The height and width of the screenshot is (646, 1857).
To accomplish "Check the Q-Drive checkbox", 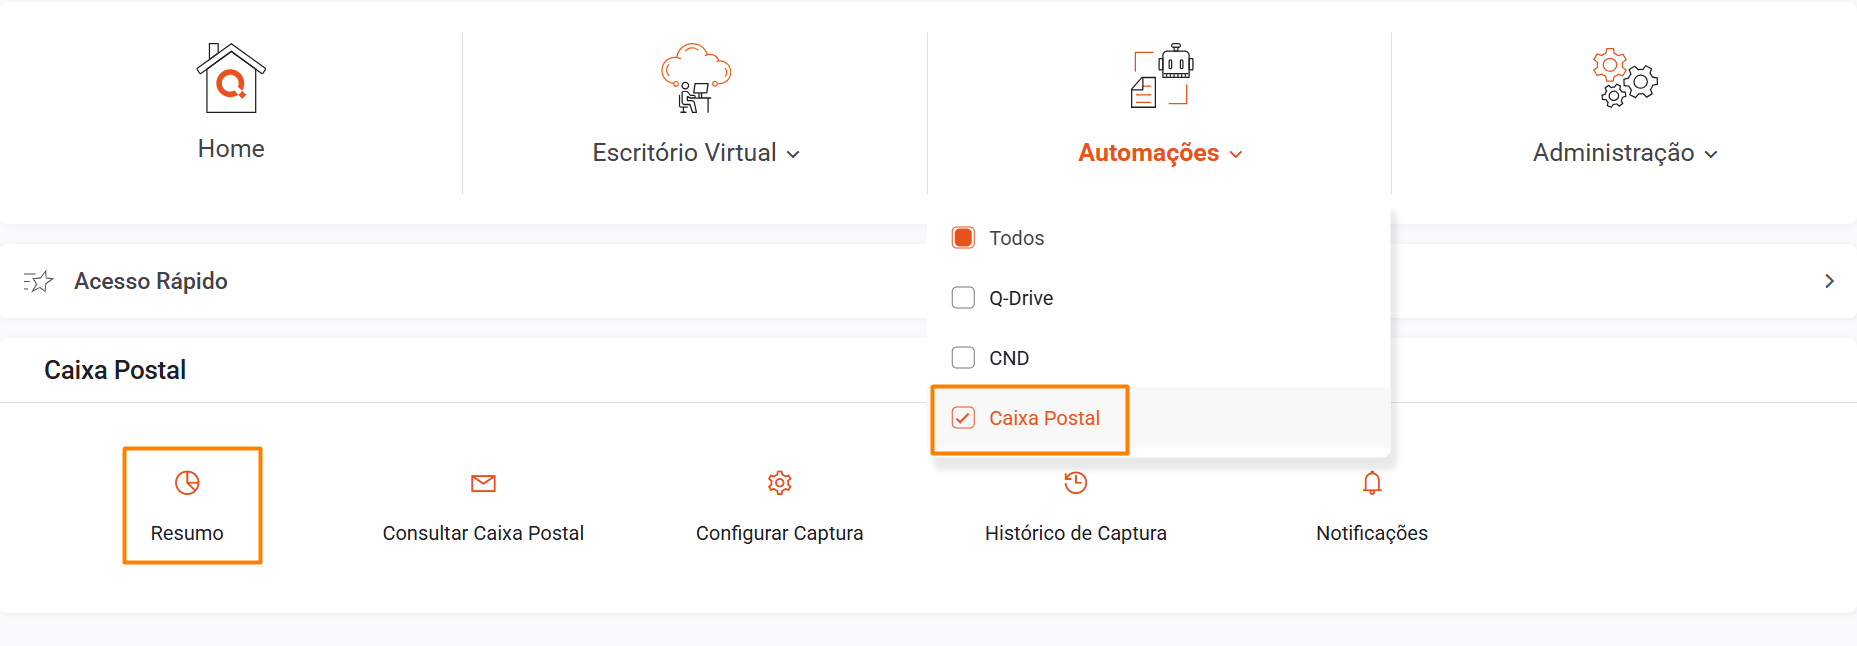I will coord(963,298).
